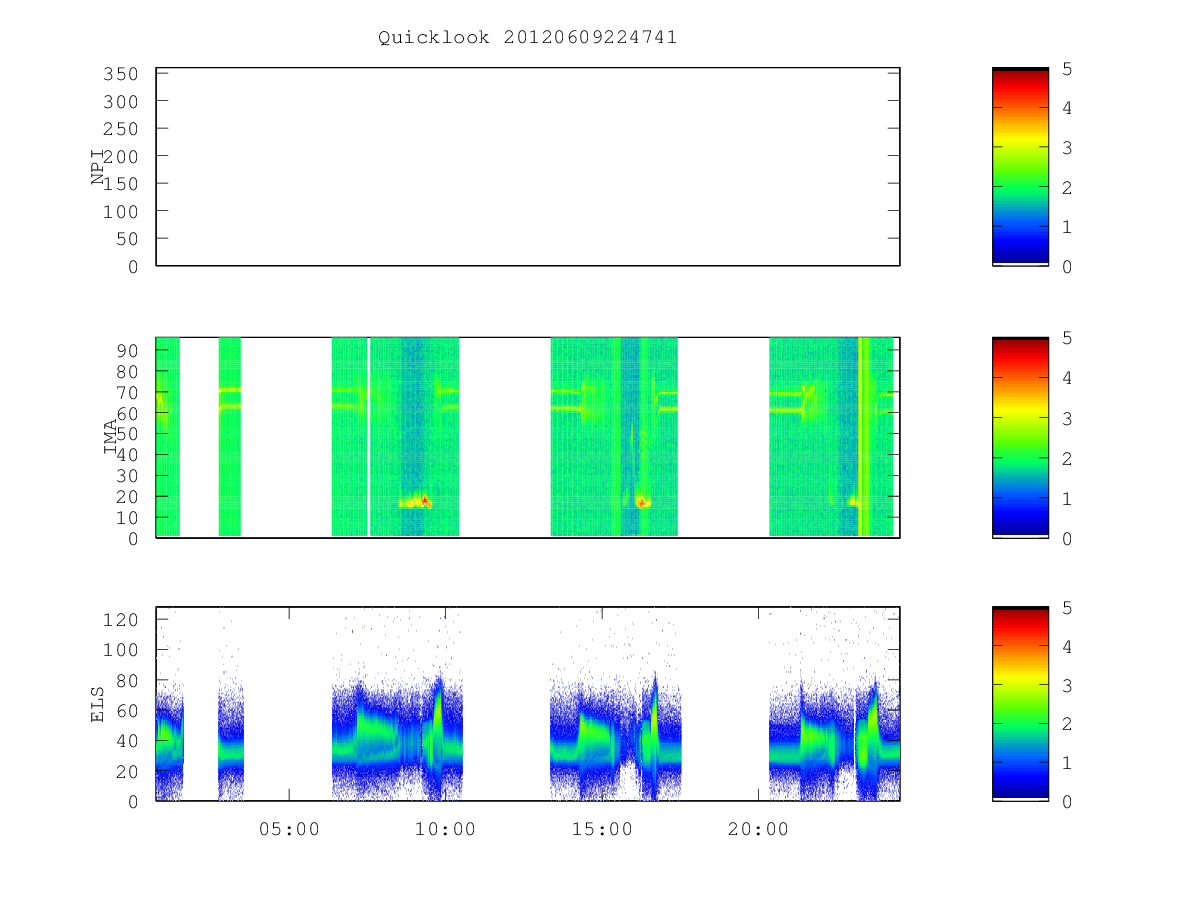Click the 90 tick on IMA axis
The width and height of the screenshot is (1200, 900).
click(128, 350)
